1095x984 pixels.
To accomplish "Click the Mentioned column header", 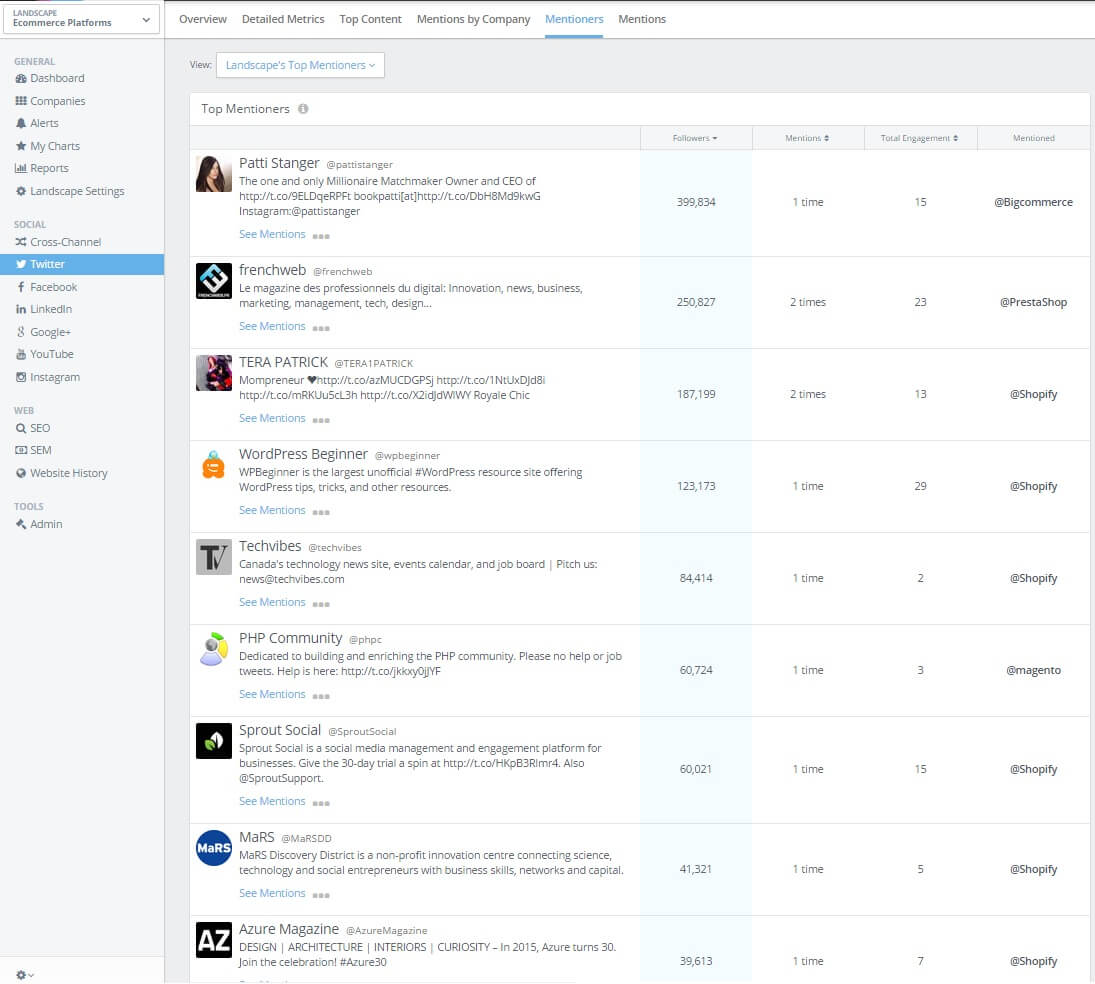I will click(x=1034, y=138).
